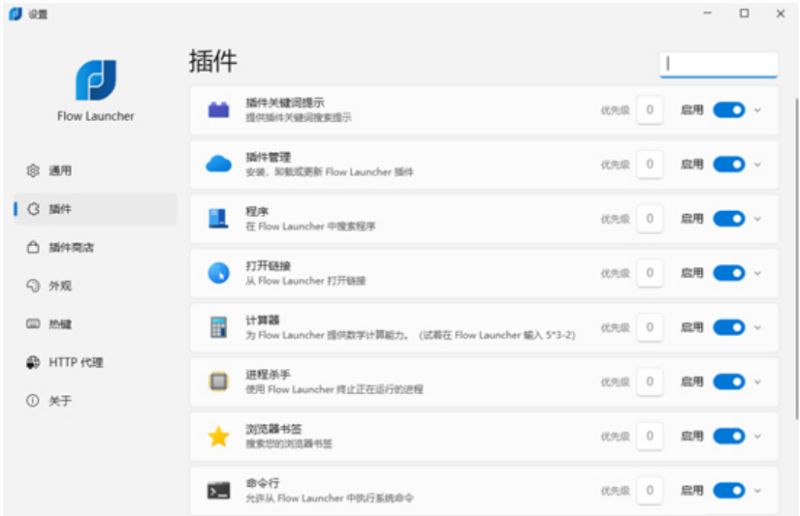Screen dimensions: 800x516
Task: Click the 插件关键词提示 plugin icon
Action: (x=218, y=110)
